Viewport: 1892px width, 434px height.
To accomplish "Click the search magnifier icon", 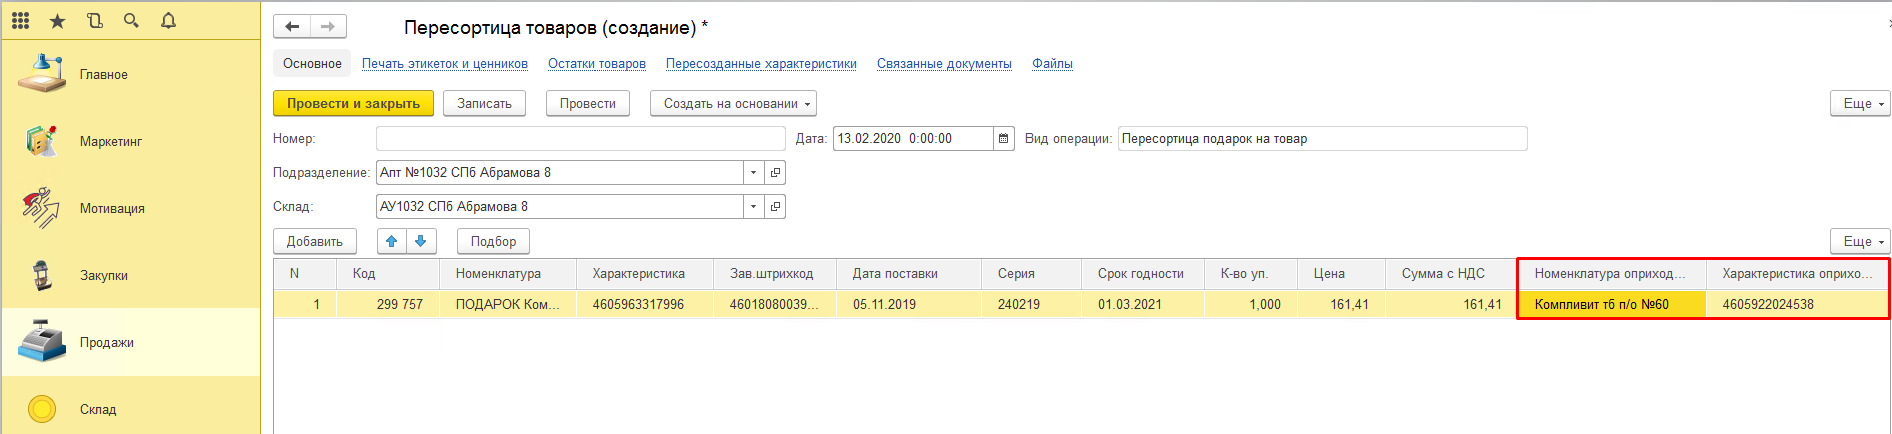I will (x=131, y=20).
